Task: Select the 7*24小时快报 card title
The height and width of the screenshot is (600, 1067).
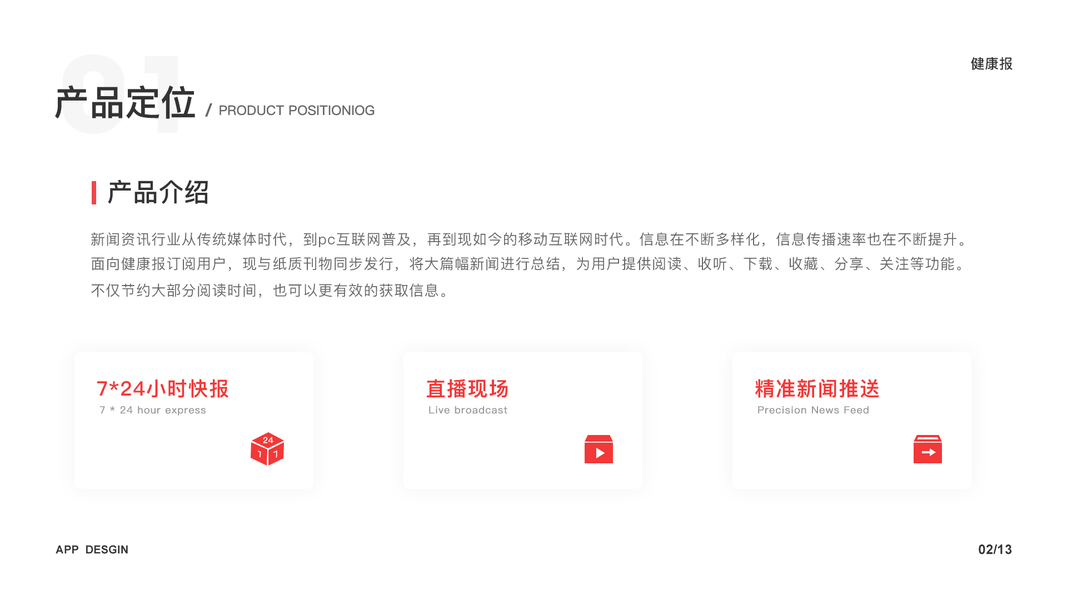Action: [x=163, y=388]
